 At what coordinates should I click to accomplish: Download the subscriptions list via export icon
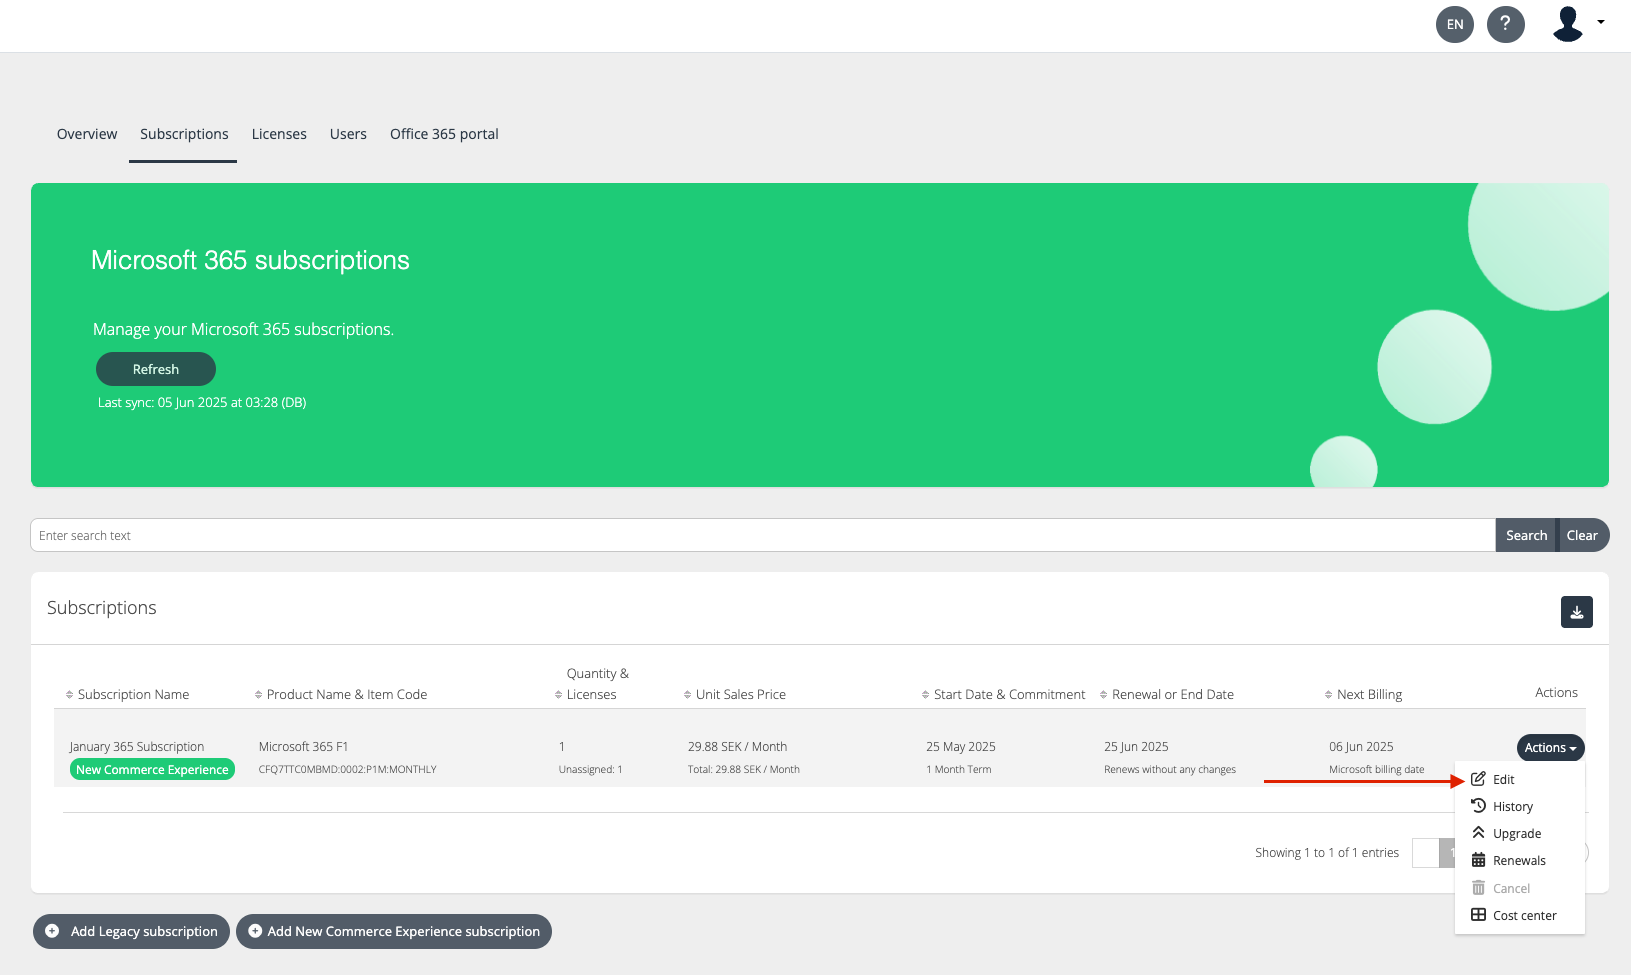(1576, 612)
